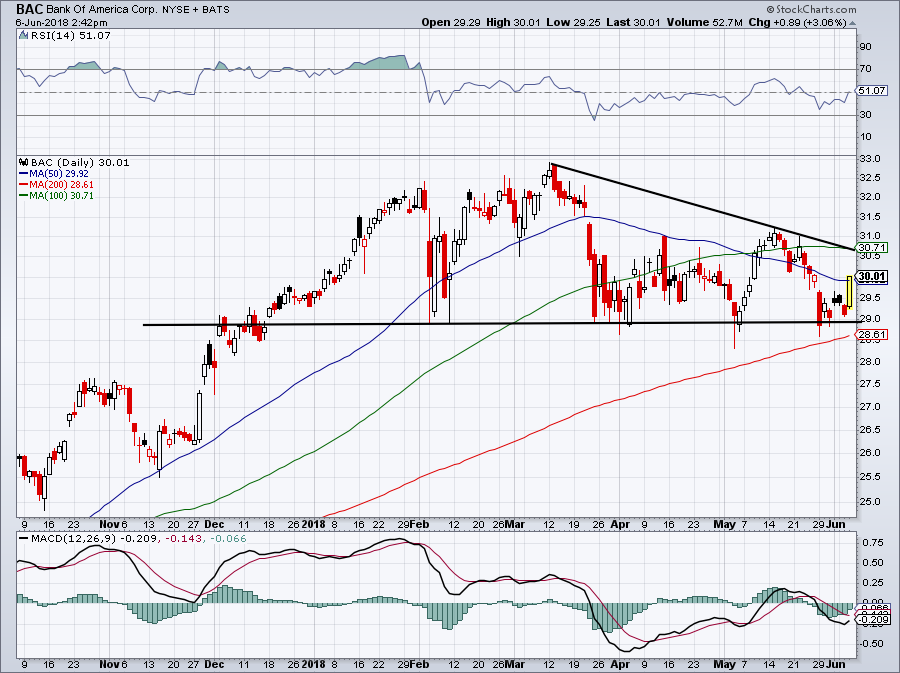Screen dimensions: 900x673
Task: Click the RSI area icon before RSI(14)
Action: pos(24,35)
